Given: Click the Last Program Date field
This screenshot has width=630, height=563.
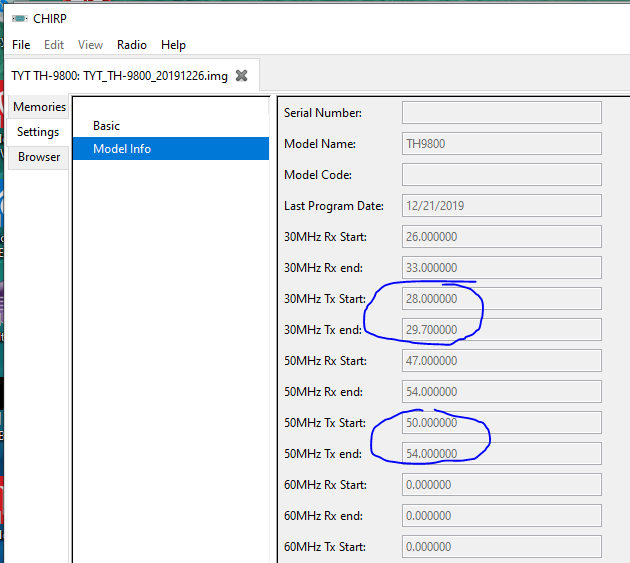Looking at the screenshot, I should click(x=501, y=205).
